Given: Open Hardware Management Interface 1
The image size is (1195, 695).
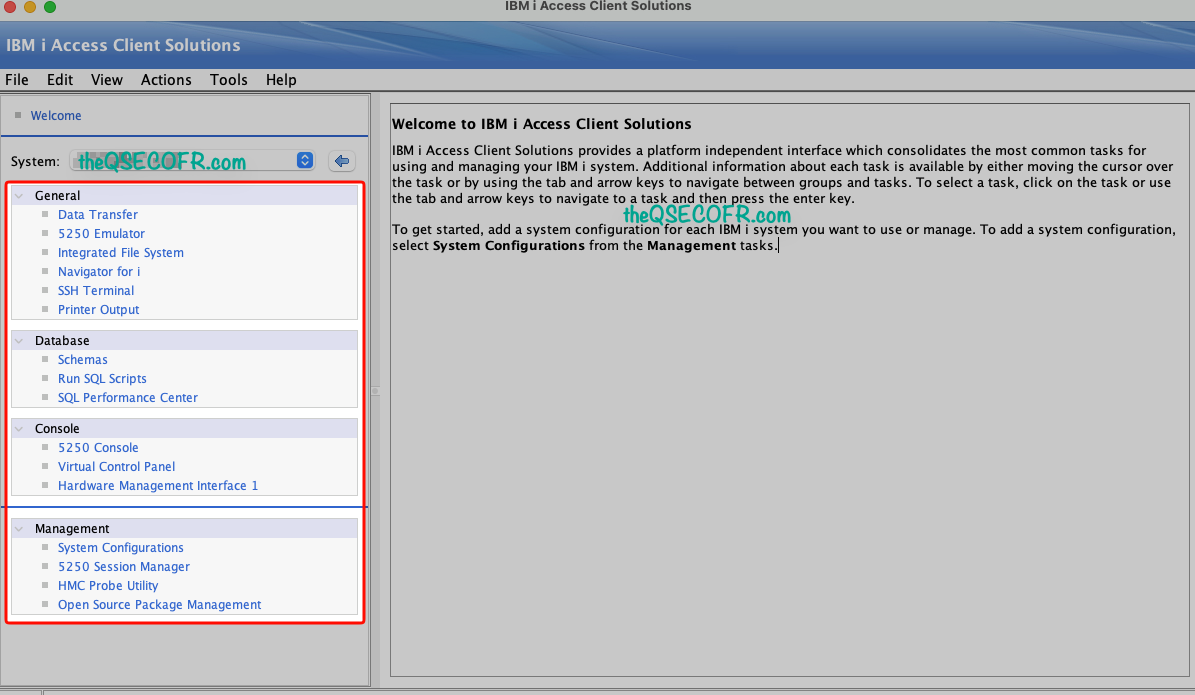Looking at the screenshot, I should tap(158, 486).
